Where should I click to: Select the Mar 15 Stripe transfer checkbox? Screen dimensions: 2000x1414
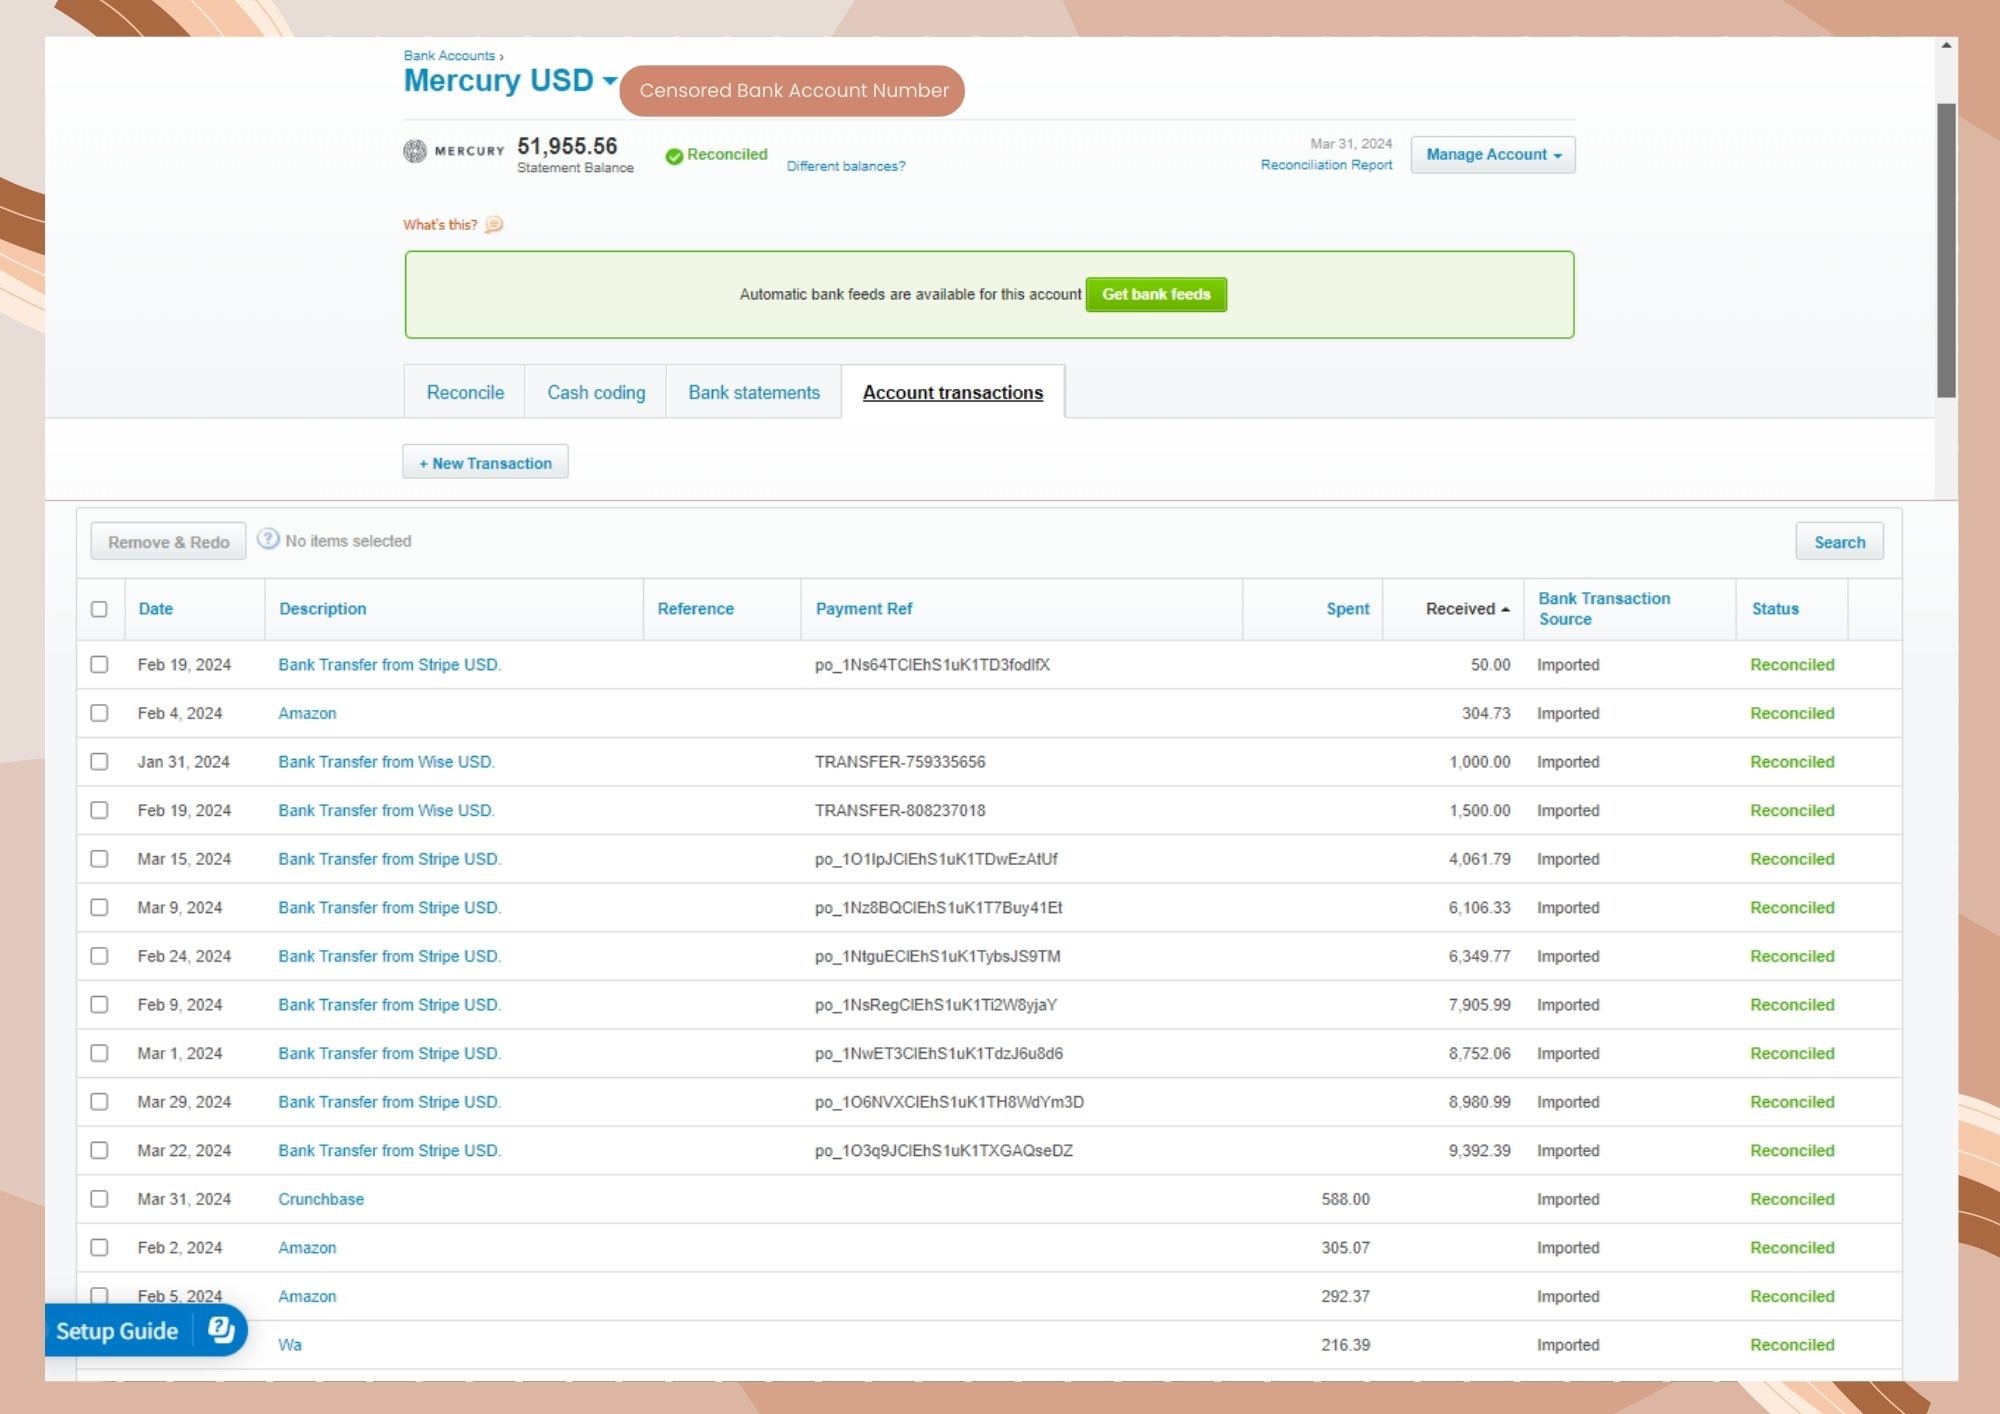point(99,859)
